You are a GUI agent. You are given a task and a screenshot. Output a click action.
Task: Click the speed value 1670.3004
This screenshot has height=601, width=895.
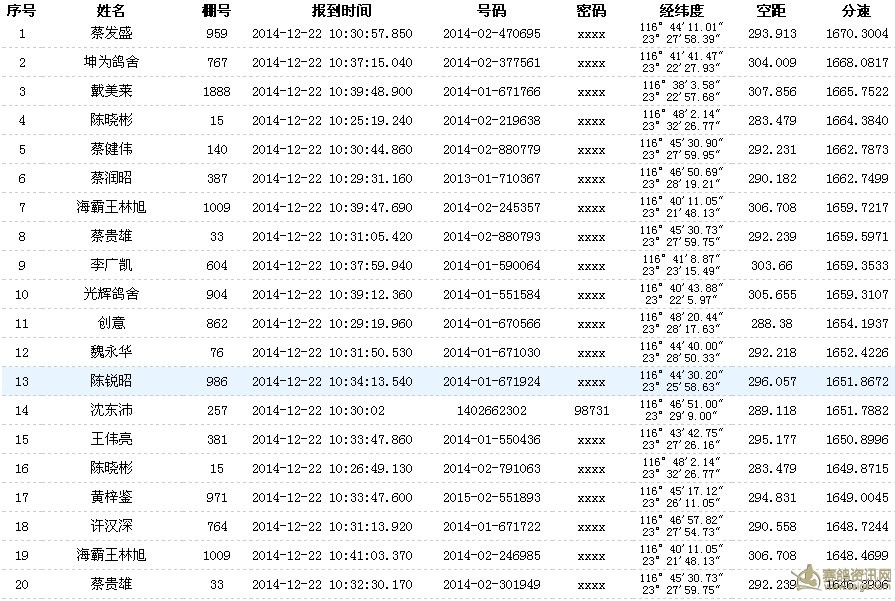(857, 34)
